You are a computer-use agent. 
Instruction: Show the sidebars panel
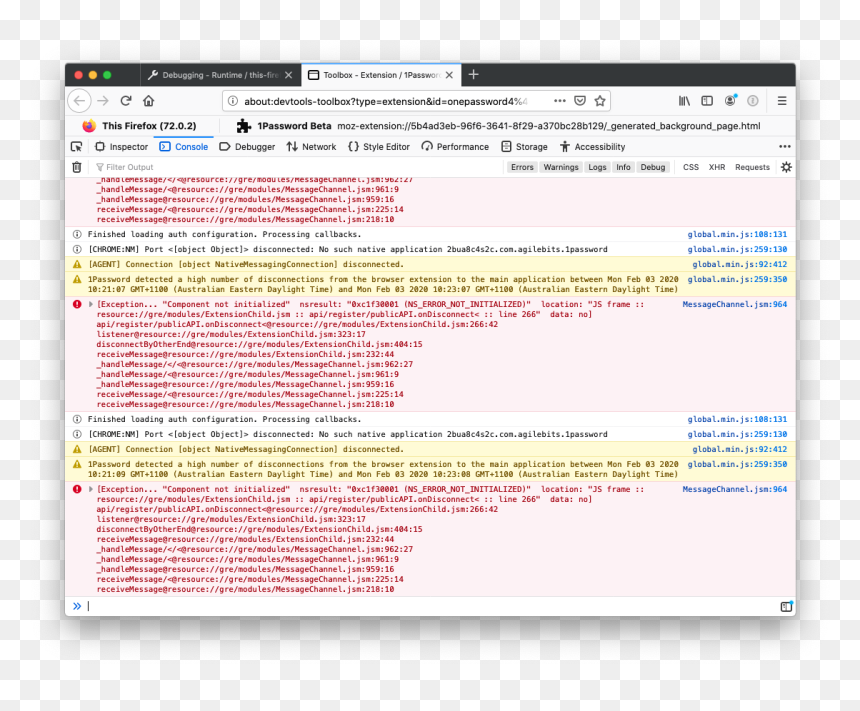tap(707, 101)
